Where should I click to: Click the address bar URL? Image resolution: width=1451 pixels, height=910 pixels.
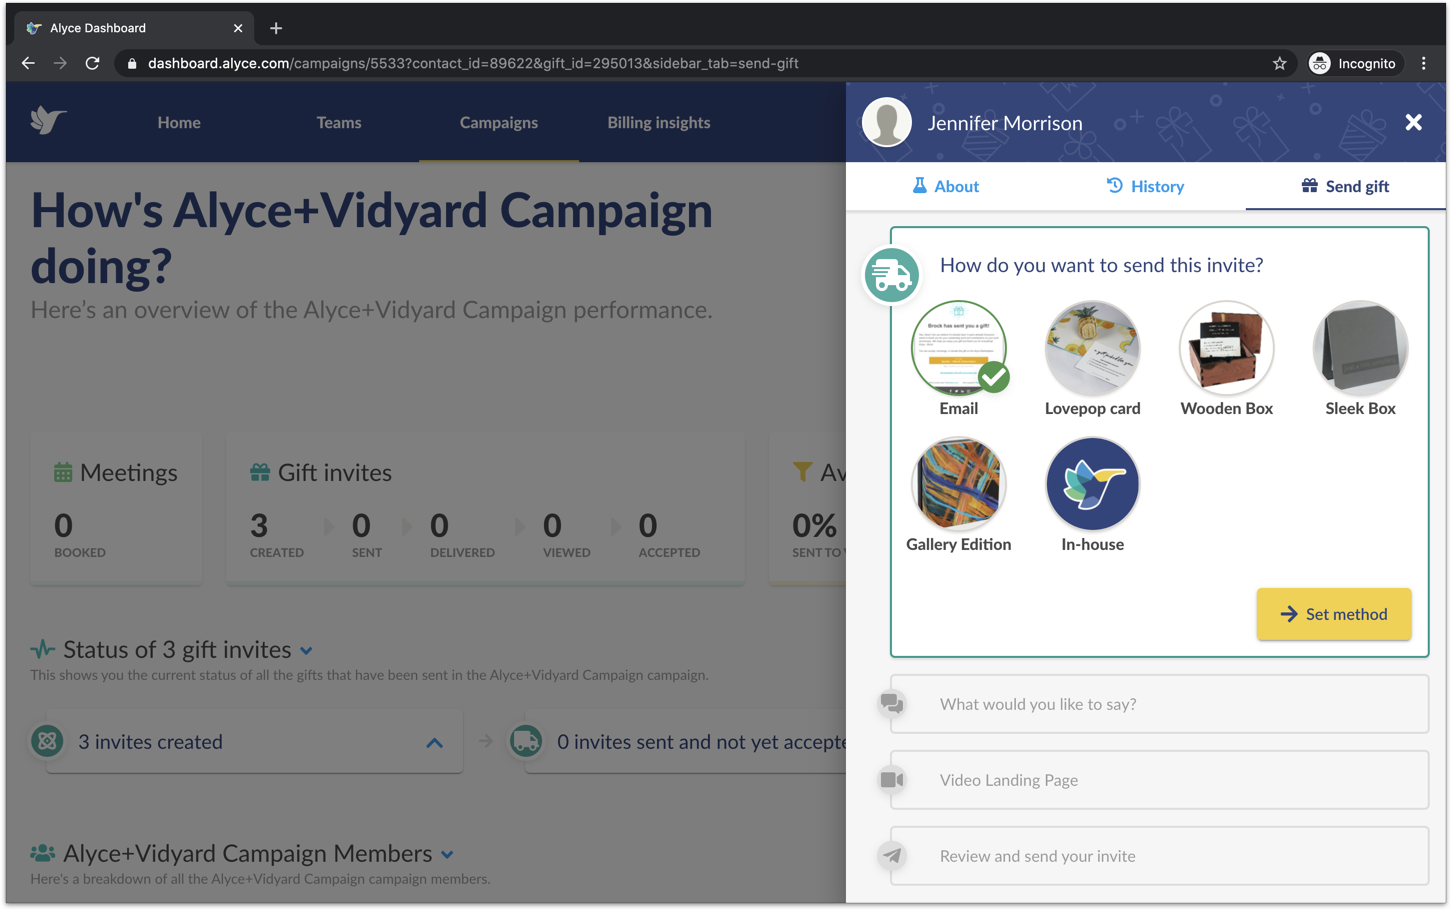point(473,63)
